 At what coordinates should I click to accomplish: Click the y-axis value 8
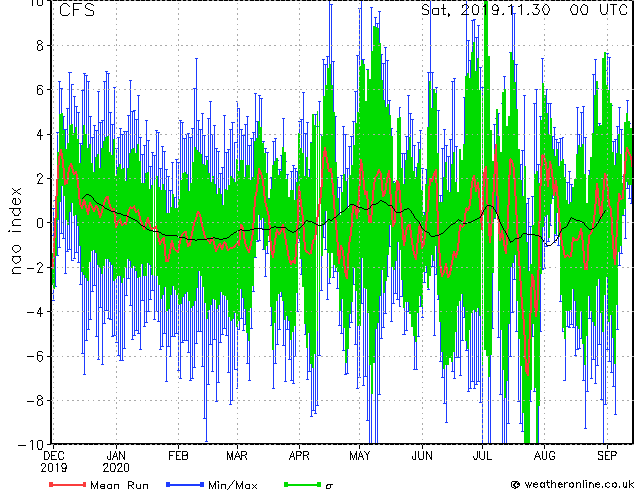point(40,46)
